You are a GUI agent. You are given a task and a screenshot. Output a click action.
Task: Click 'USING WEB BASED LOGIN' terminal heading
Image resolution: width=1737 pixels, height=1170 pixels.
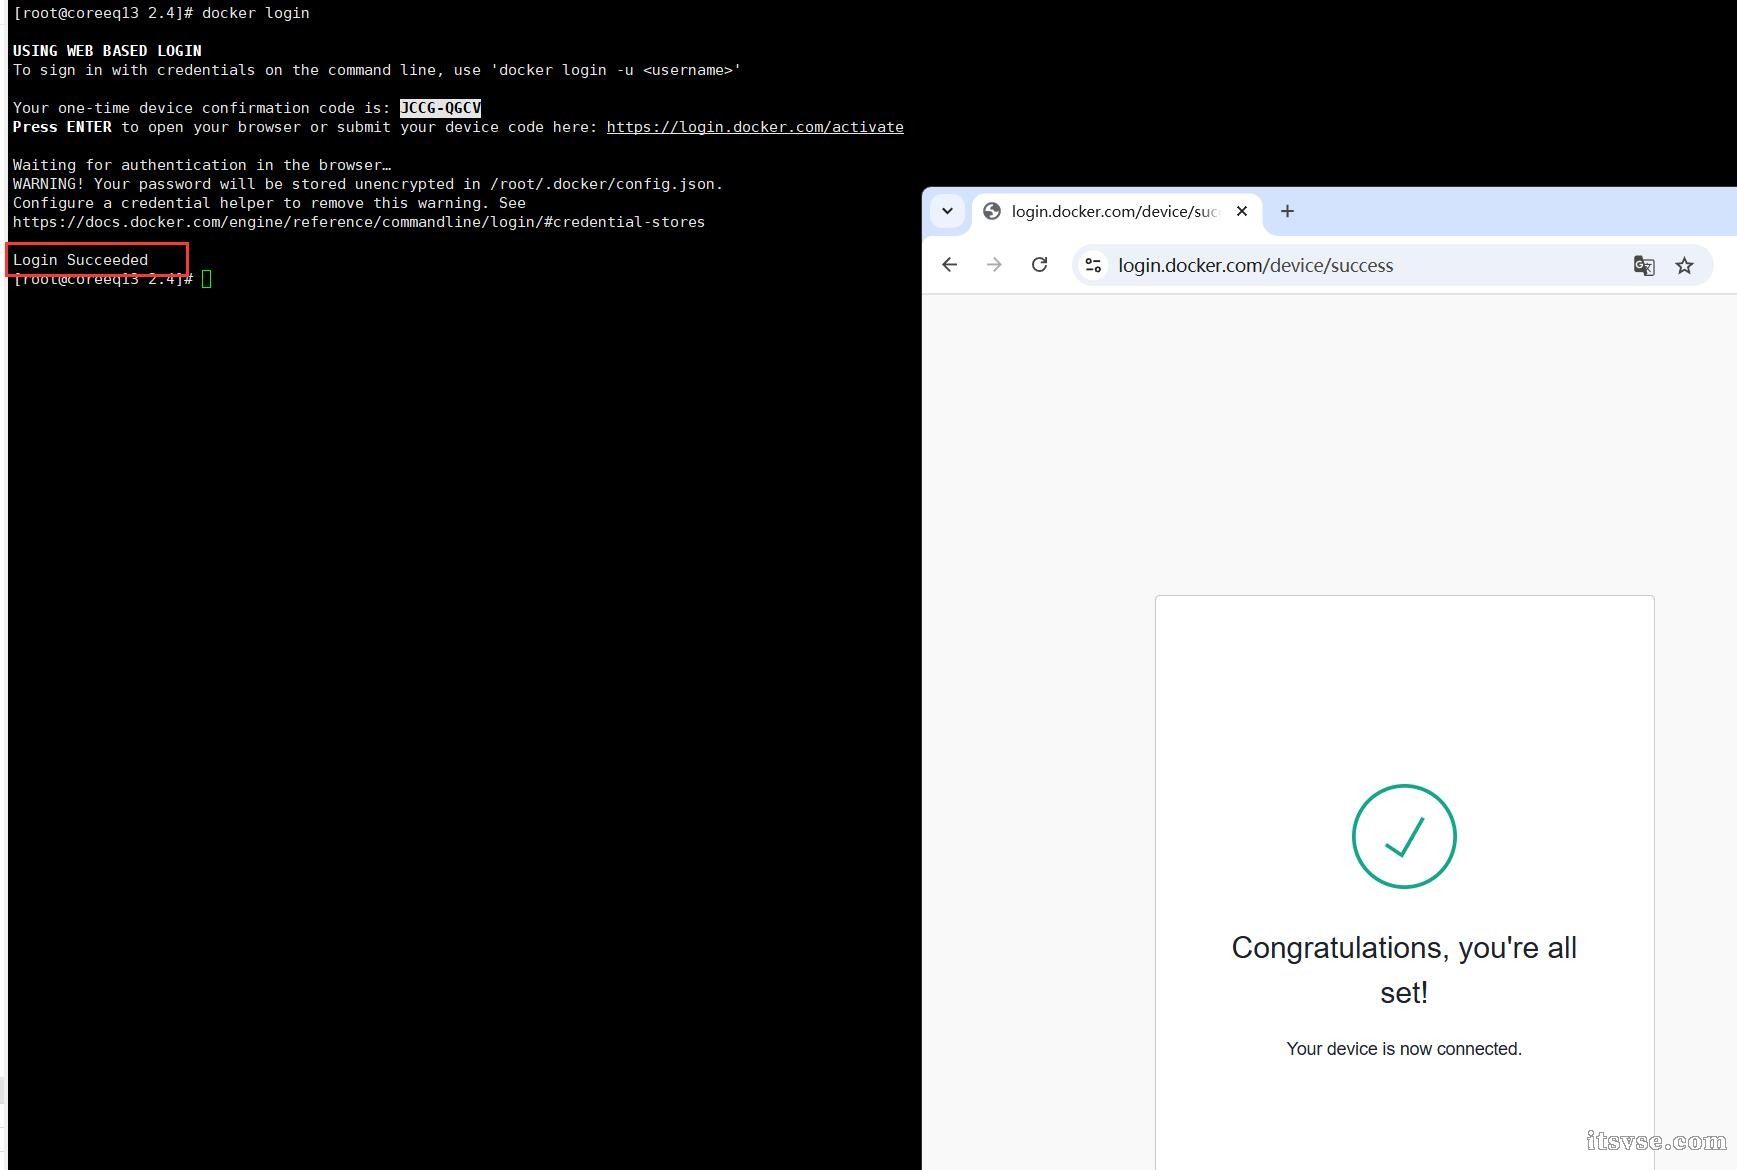point(107,51)
